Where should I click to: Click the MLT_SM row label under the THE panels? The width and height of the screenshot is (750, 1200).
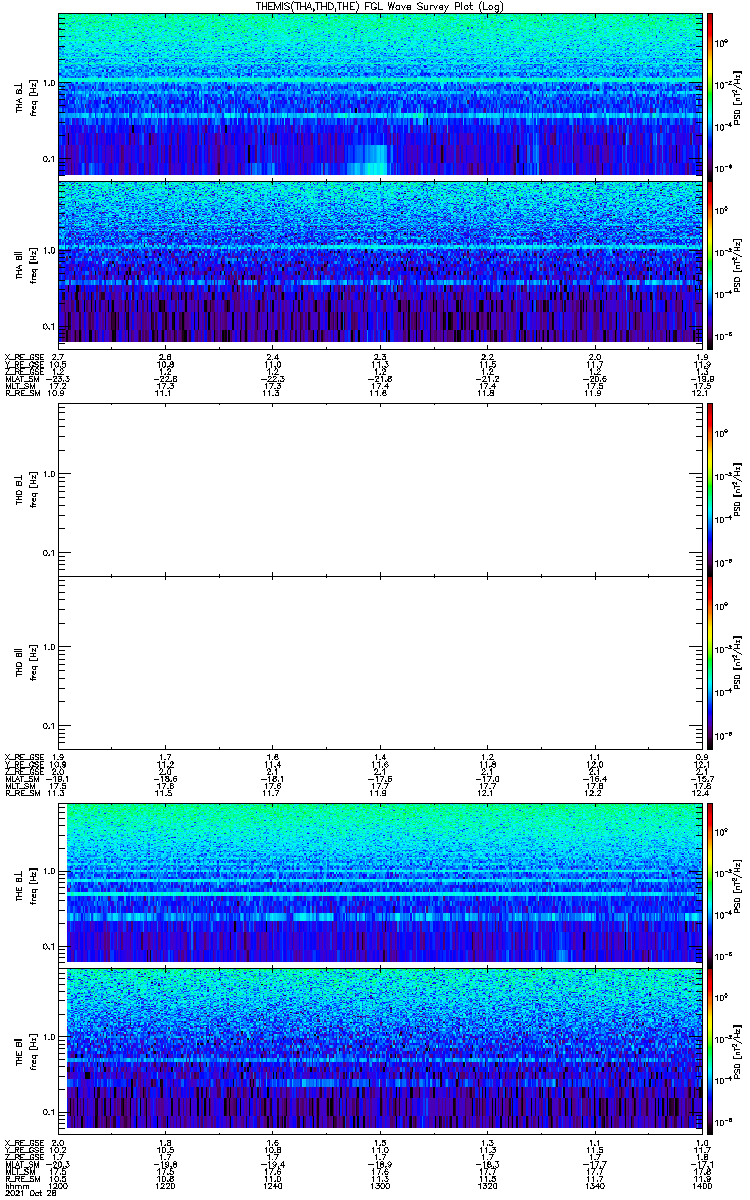(x=20, y=1173)
